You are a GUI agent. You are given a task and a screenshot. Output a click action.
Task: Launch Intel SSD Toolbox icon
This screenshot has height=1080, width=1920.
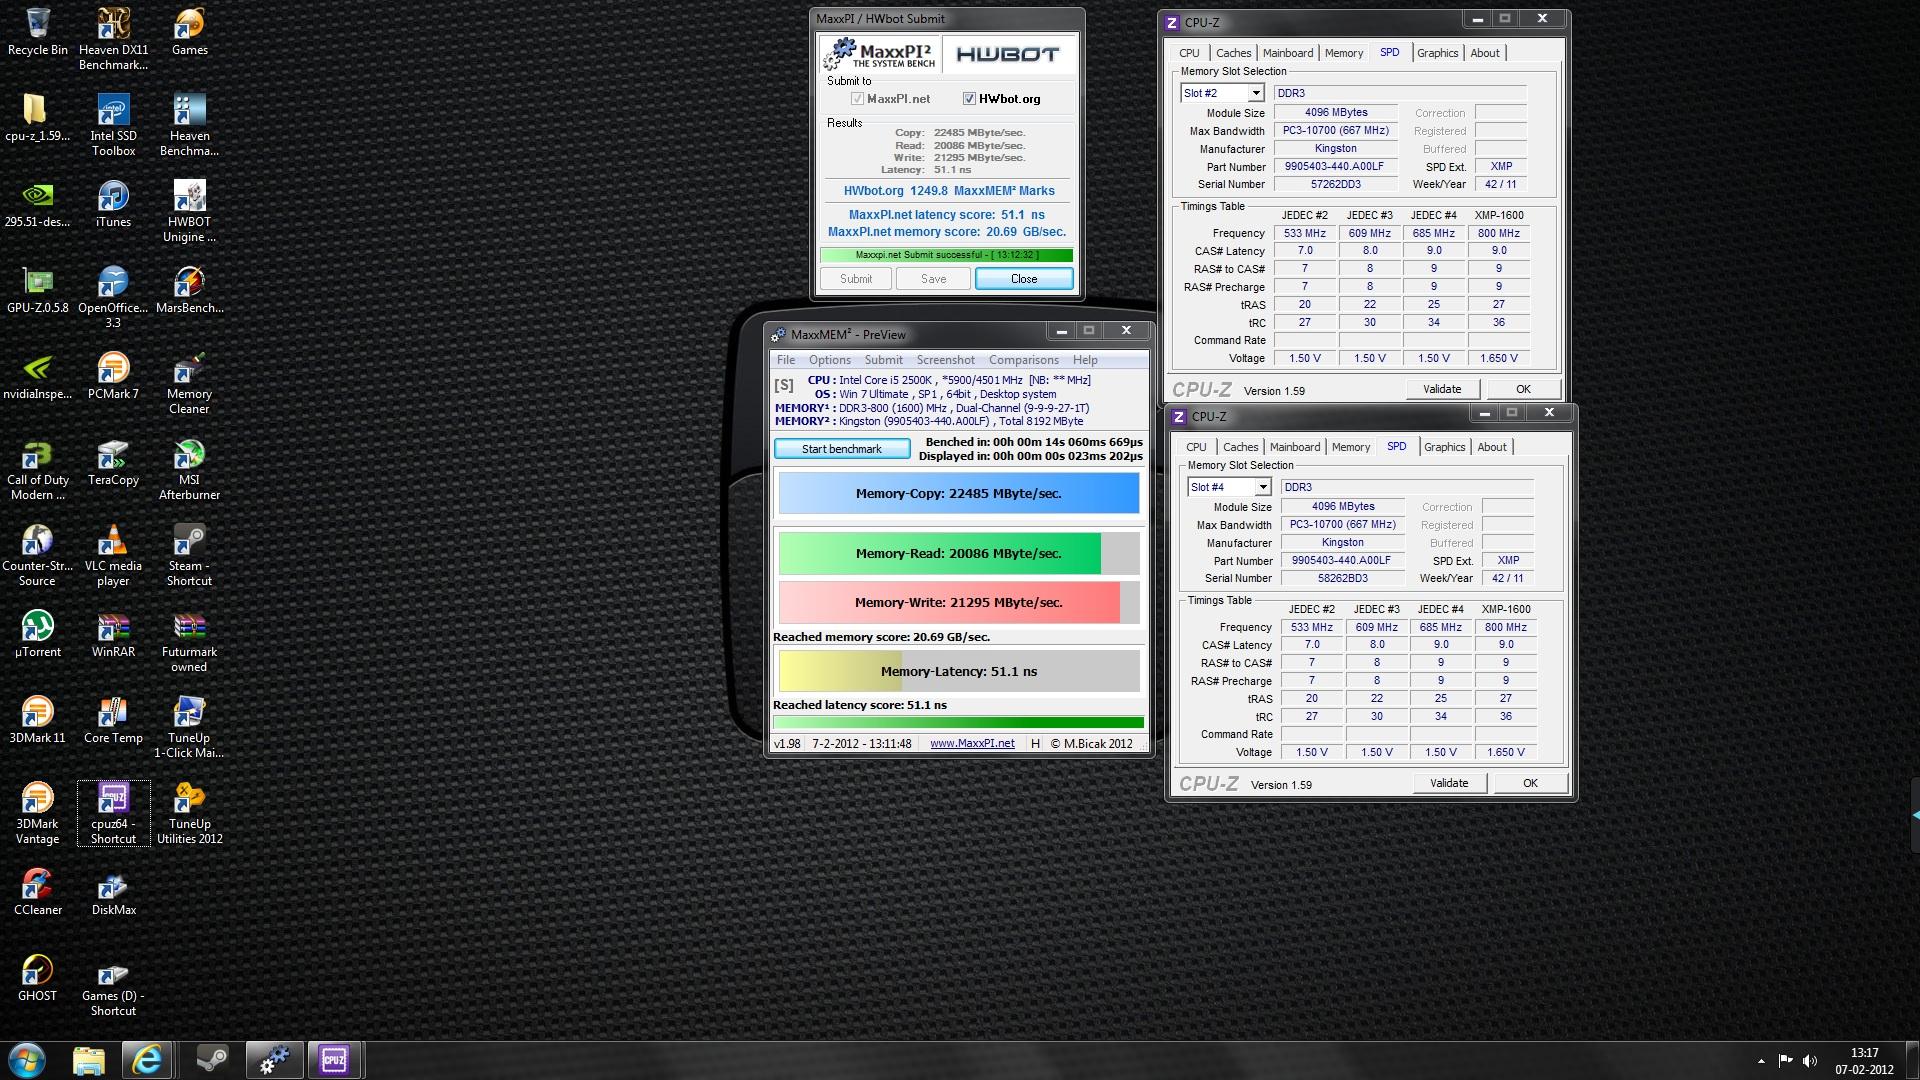(113, 125)
